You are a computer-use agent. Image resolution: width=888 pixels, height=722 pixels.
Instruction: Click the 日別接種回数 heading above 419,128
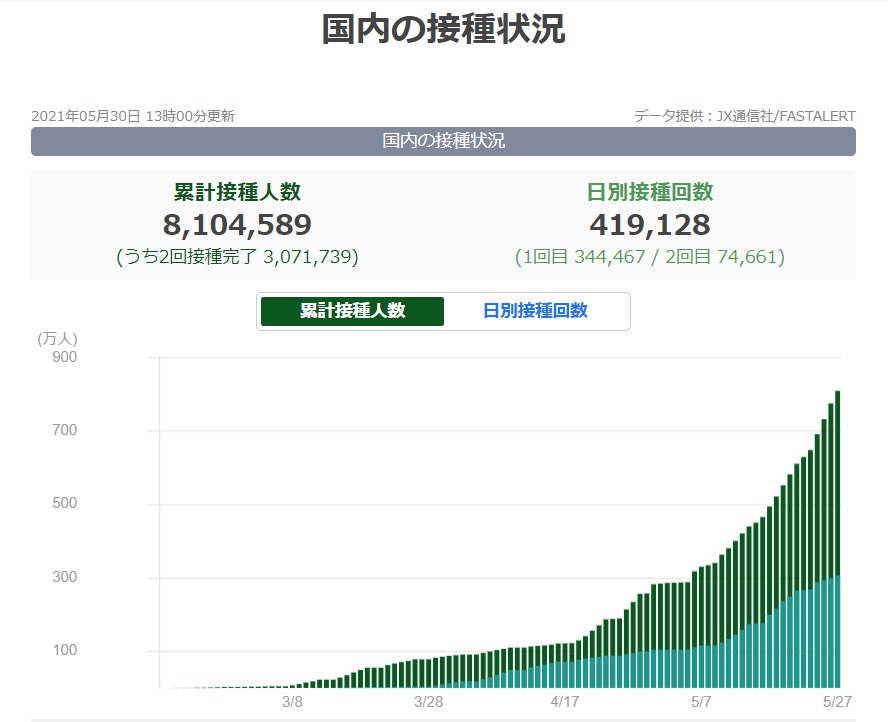tap(650, 192)
